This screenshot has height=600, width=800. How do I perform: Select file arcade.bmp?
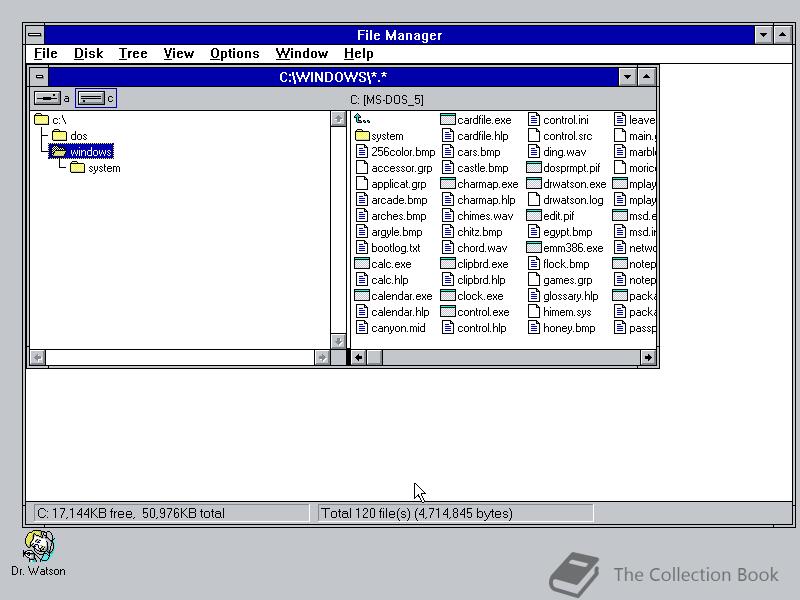click(391, 199)
